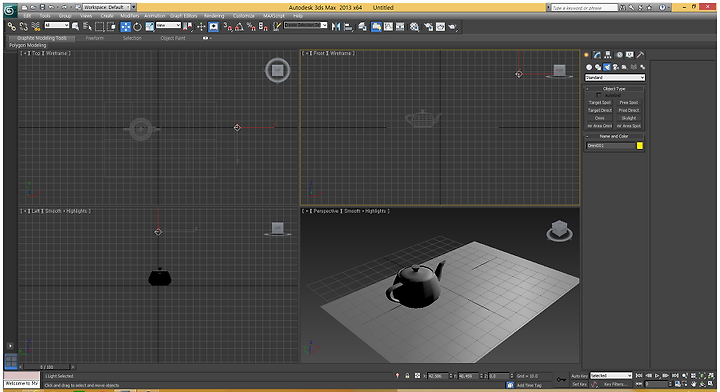Open the Edit menu
720x392 pixels.
click(x=28, y=16)
